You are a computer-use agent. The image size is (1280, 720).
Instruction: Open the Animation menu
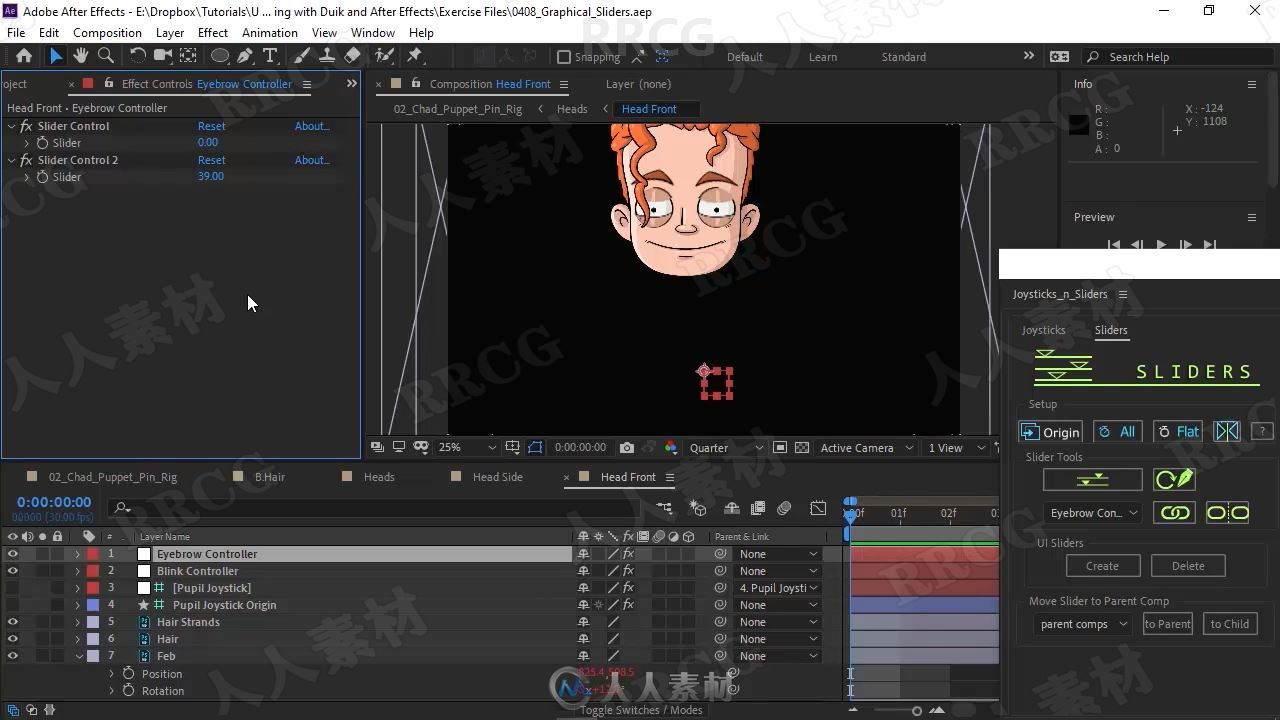269,33
